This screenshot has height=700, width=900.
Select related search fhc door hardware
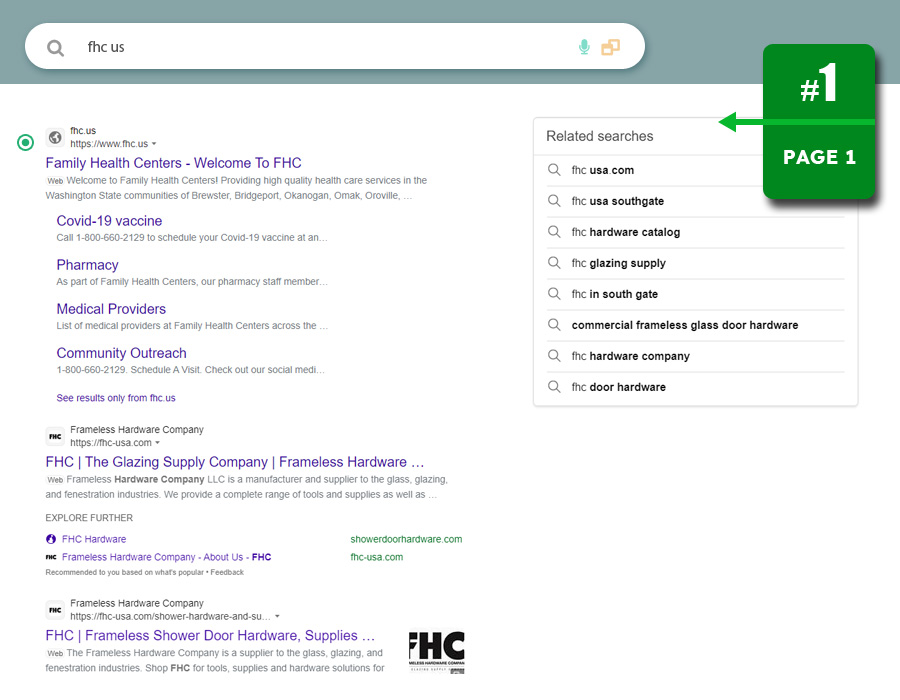point(619,387)
